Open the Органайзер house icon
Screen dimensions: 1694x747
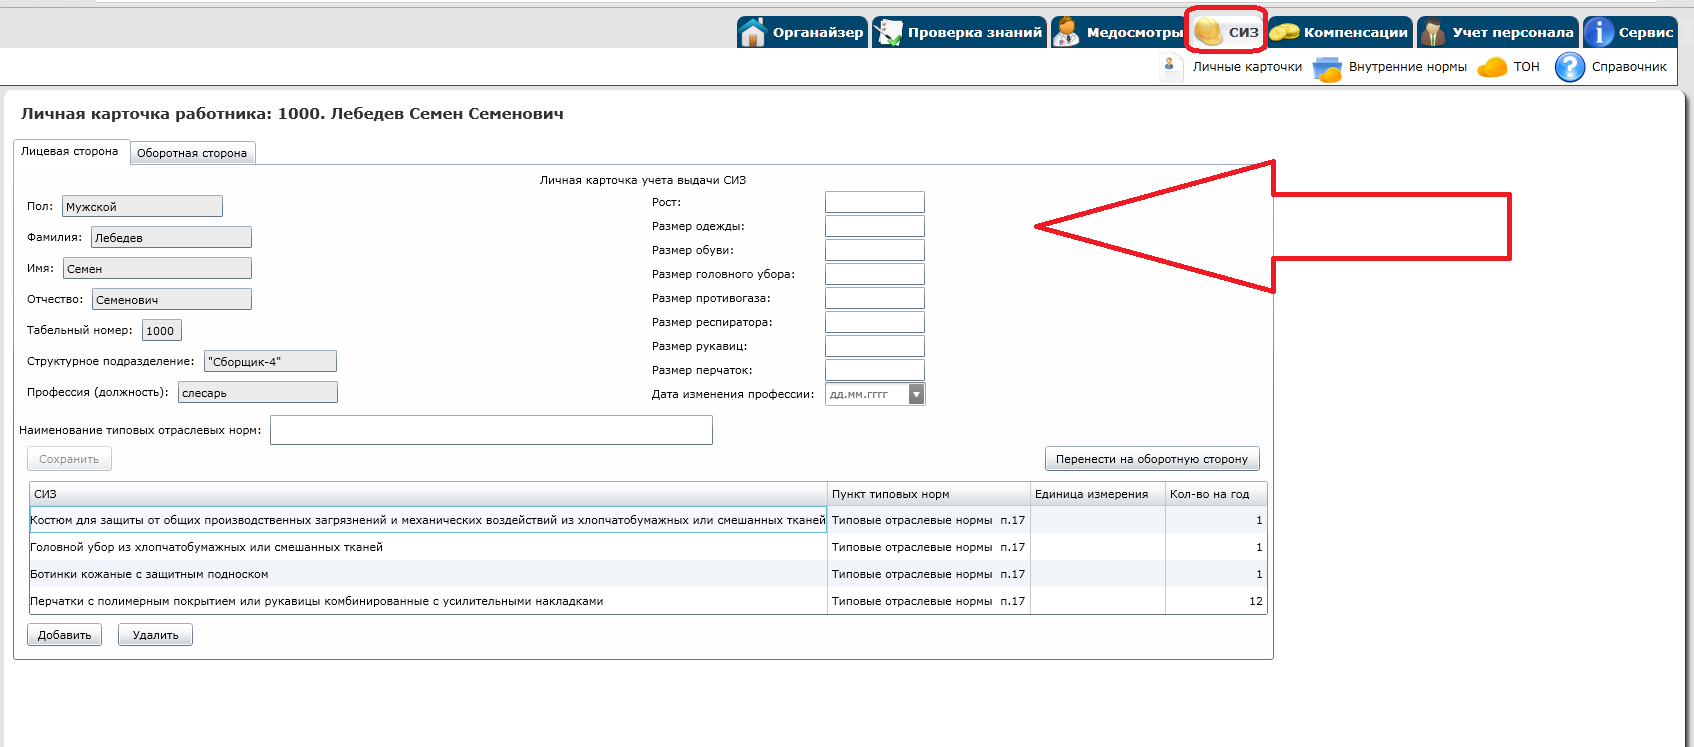coord(753,32)
